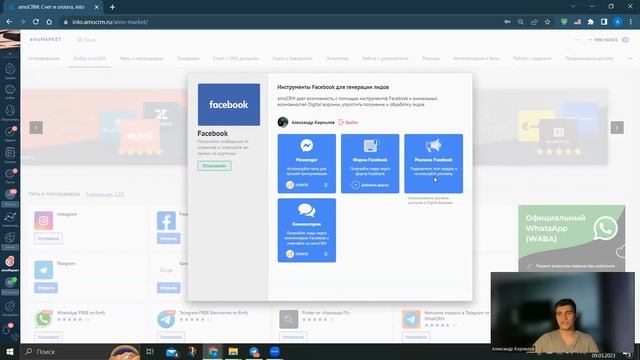640x360 pixels.
Task: Click the show all link next to chats heading
Action: [105, 194]
